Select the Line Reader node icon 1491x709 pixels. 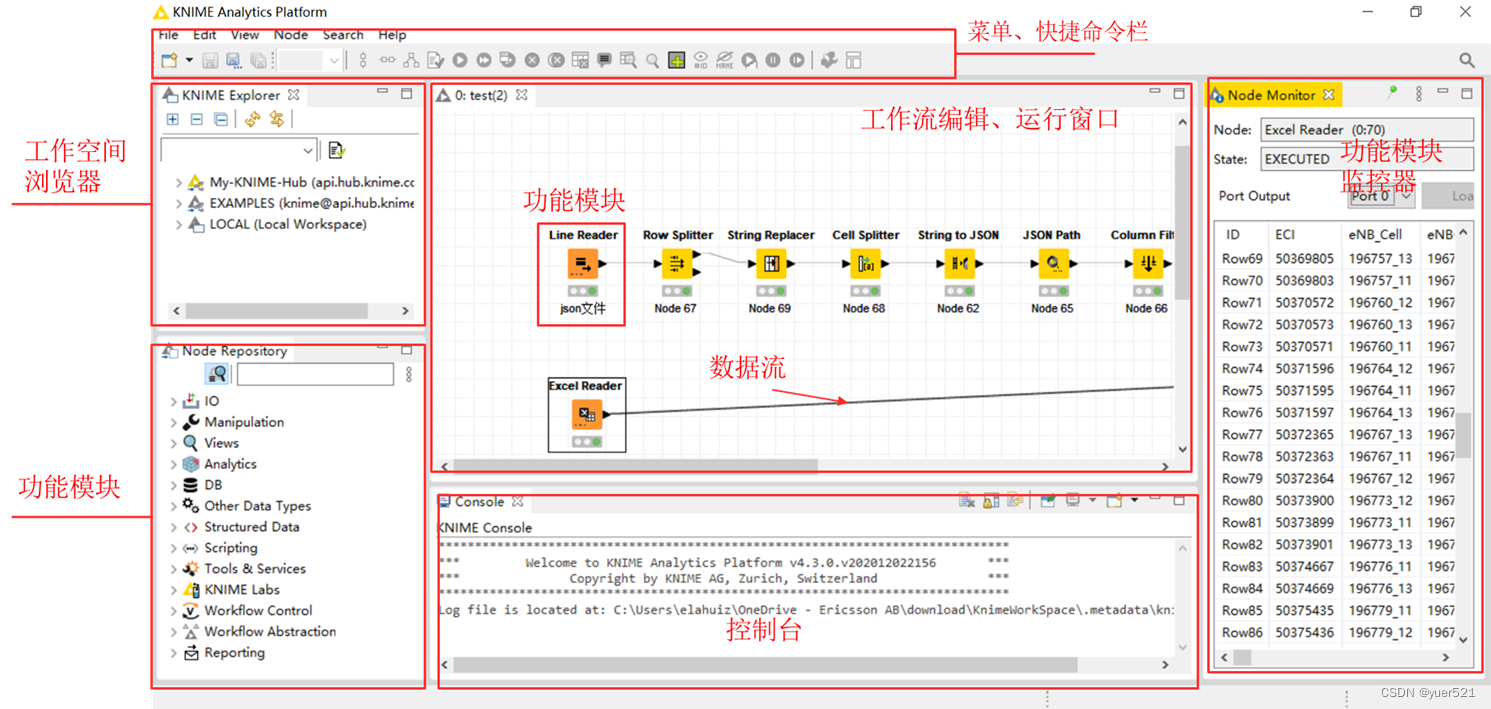pos(583,264)
